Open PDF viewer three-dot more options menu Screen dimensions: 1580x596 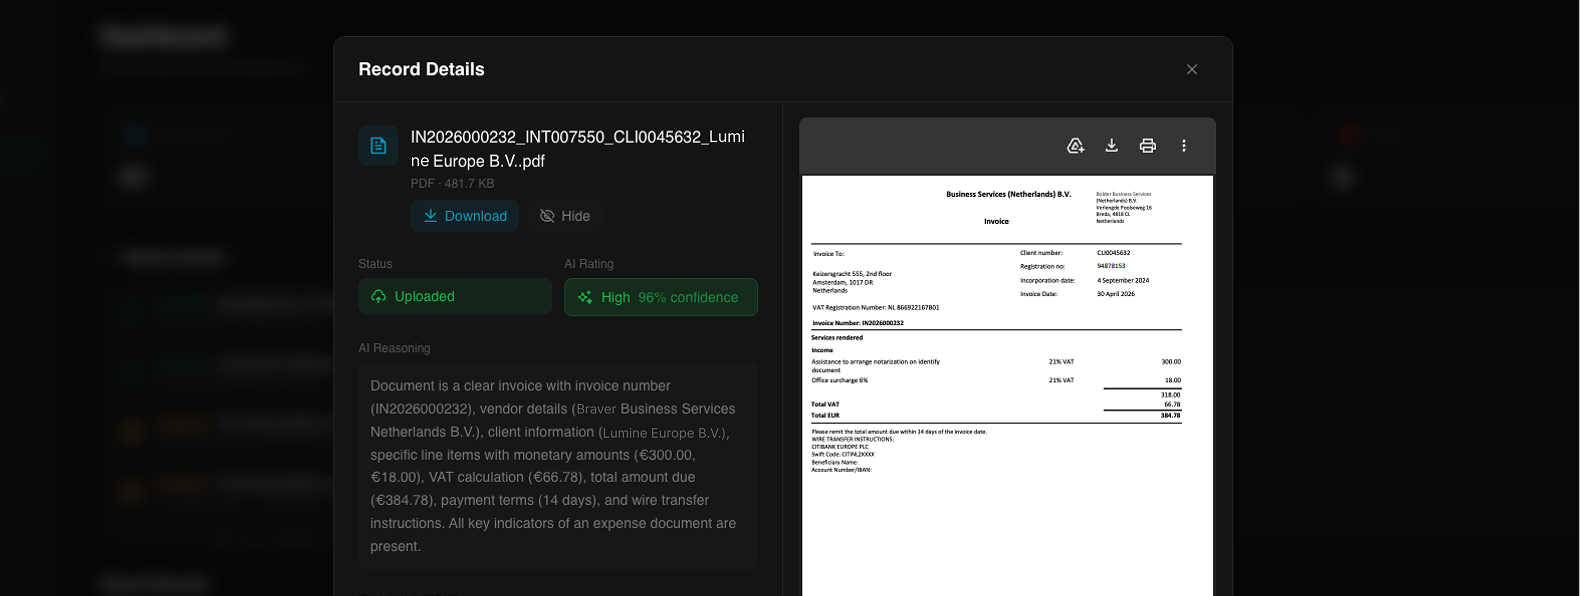pyautogui.click(x=1184, y=146)
